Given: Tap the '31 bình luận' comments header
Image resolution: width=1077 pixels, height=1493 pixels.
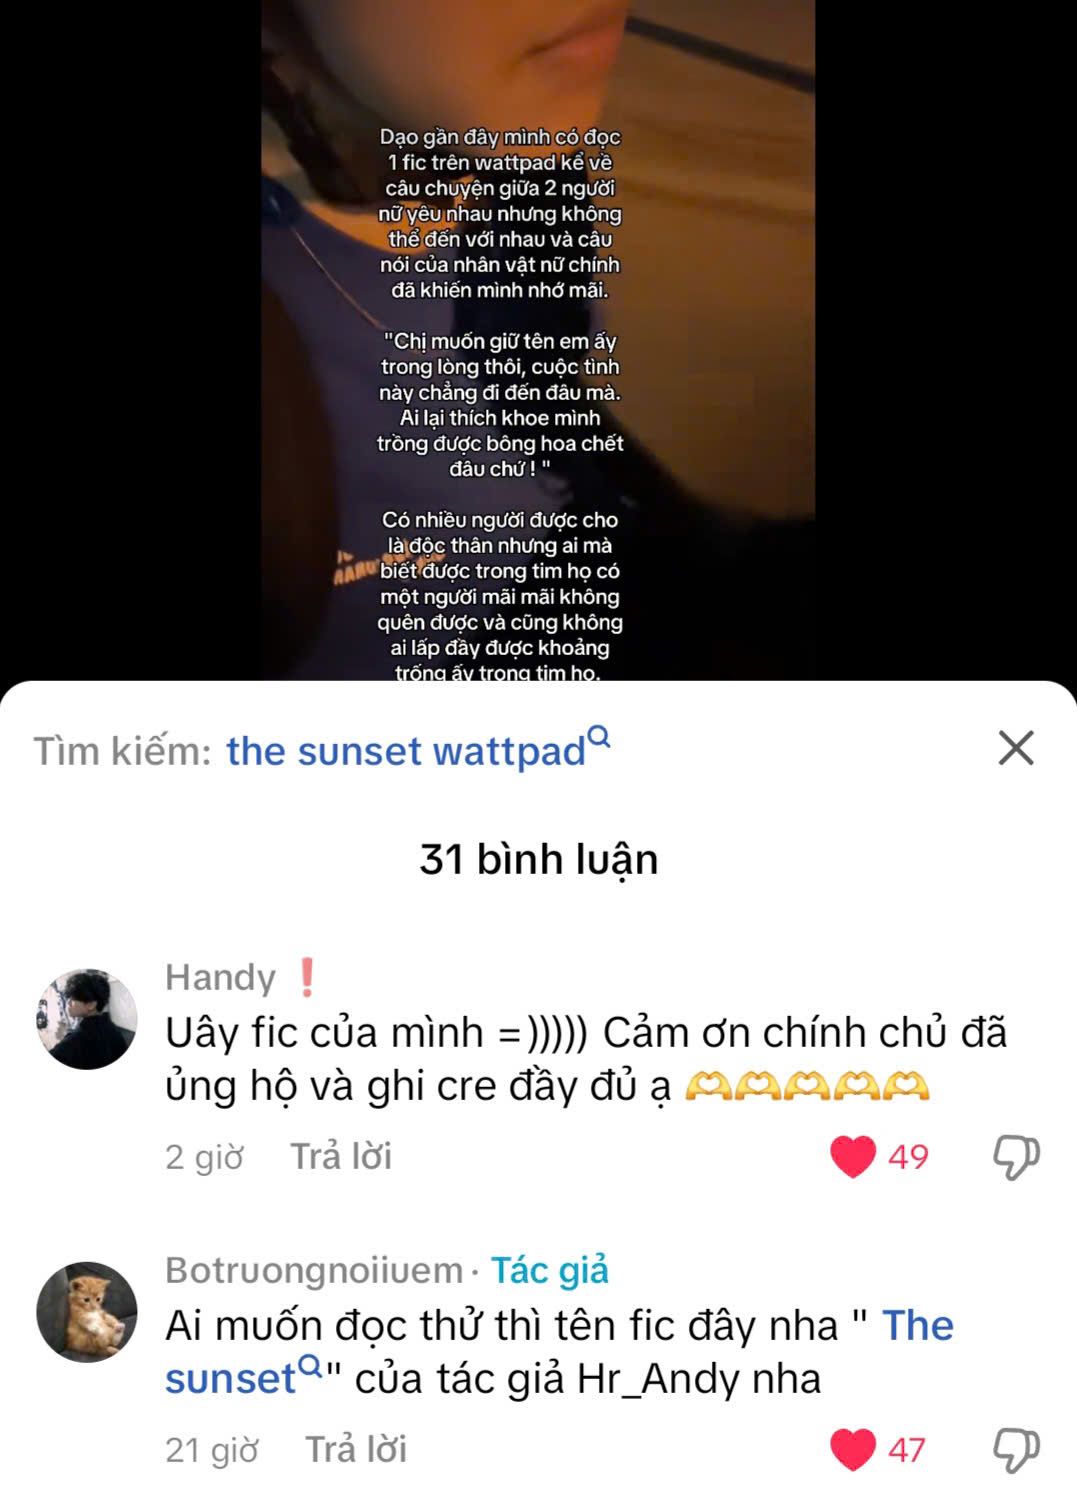Looking at the screenshot, I should 539,860.
